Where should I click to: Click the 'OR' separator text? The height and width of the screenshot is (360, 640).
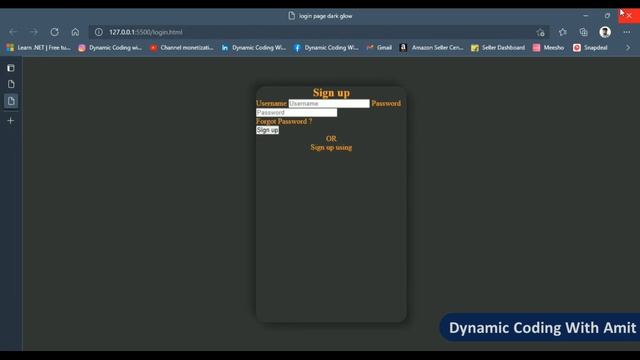[331, 139]
